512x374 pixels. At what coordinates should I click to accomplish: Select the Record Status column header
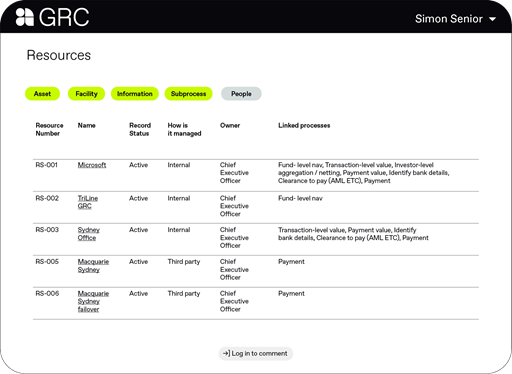tap(140, 129)
